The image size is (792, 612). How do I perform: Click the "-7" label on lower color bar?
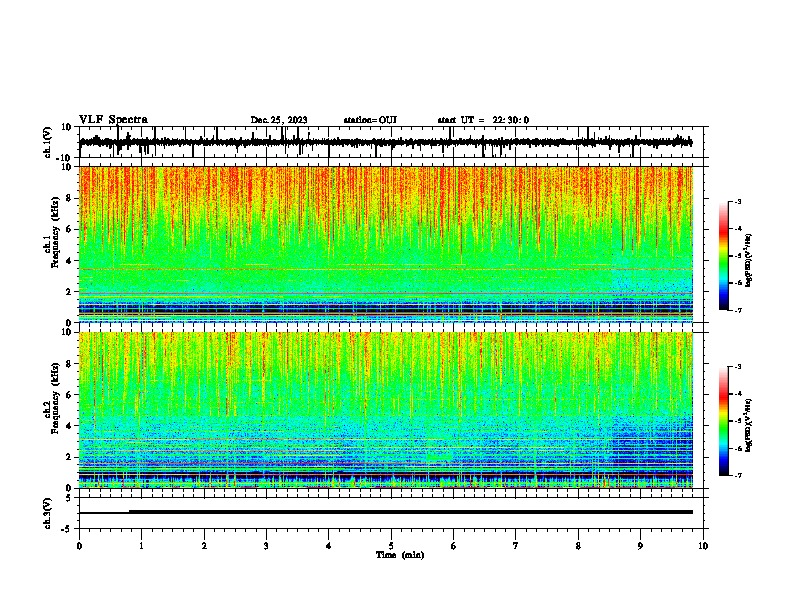click(x=737, y=475)
